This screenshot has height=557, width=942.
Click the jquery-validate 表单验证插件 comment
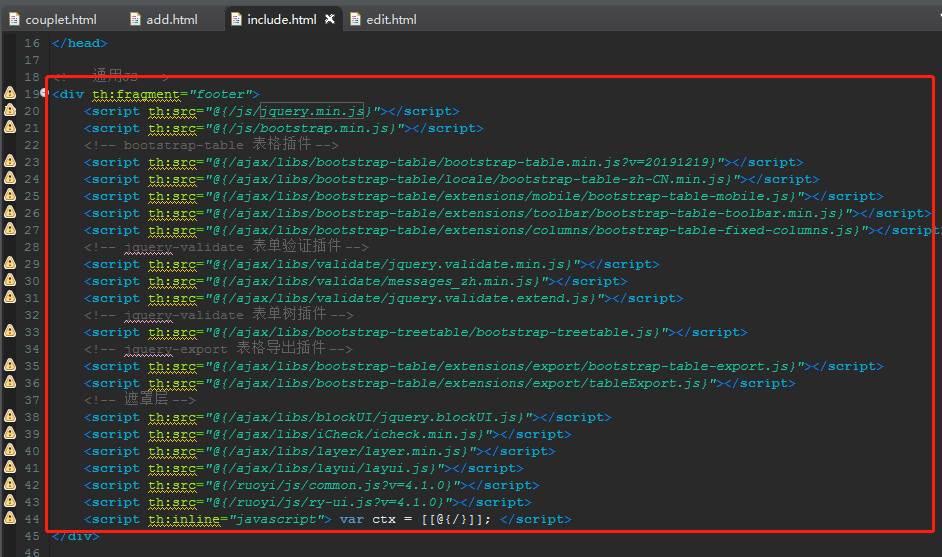coord(226,246)
